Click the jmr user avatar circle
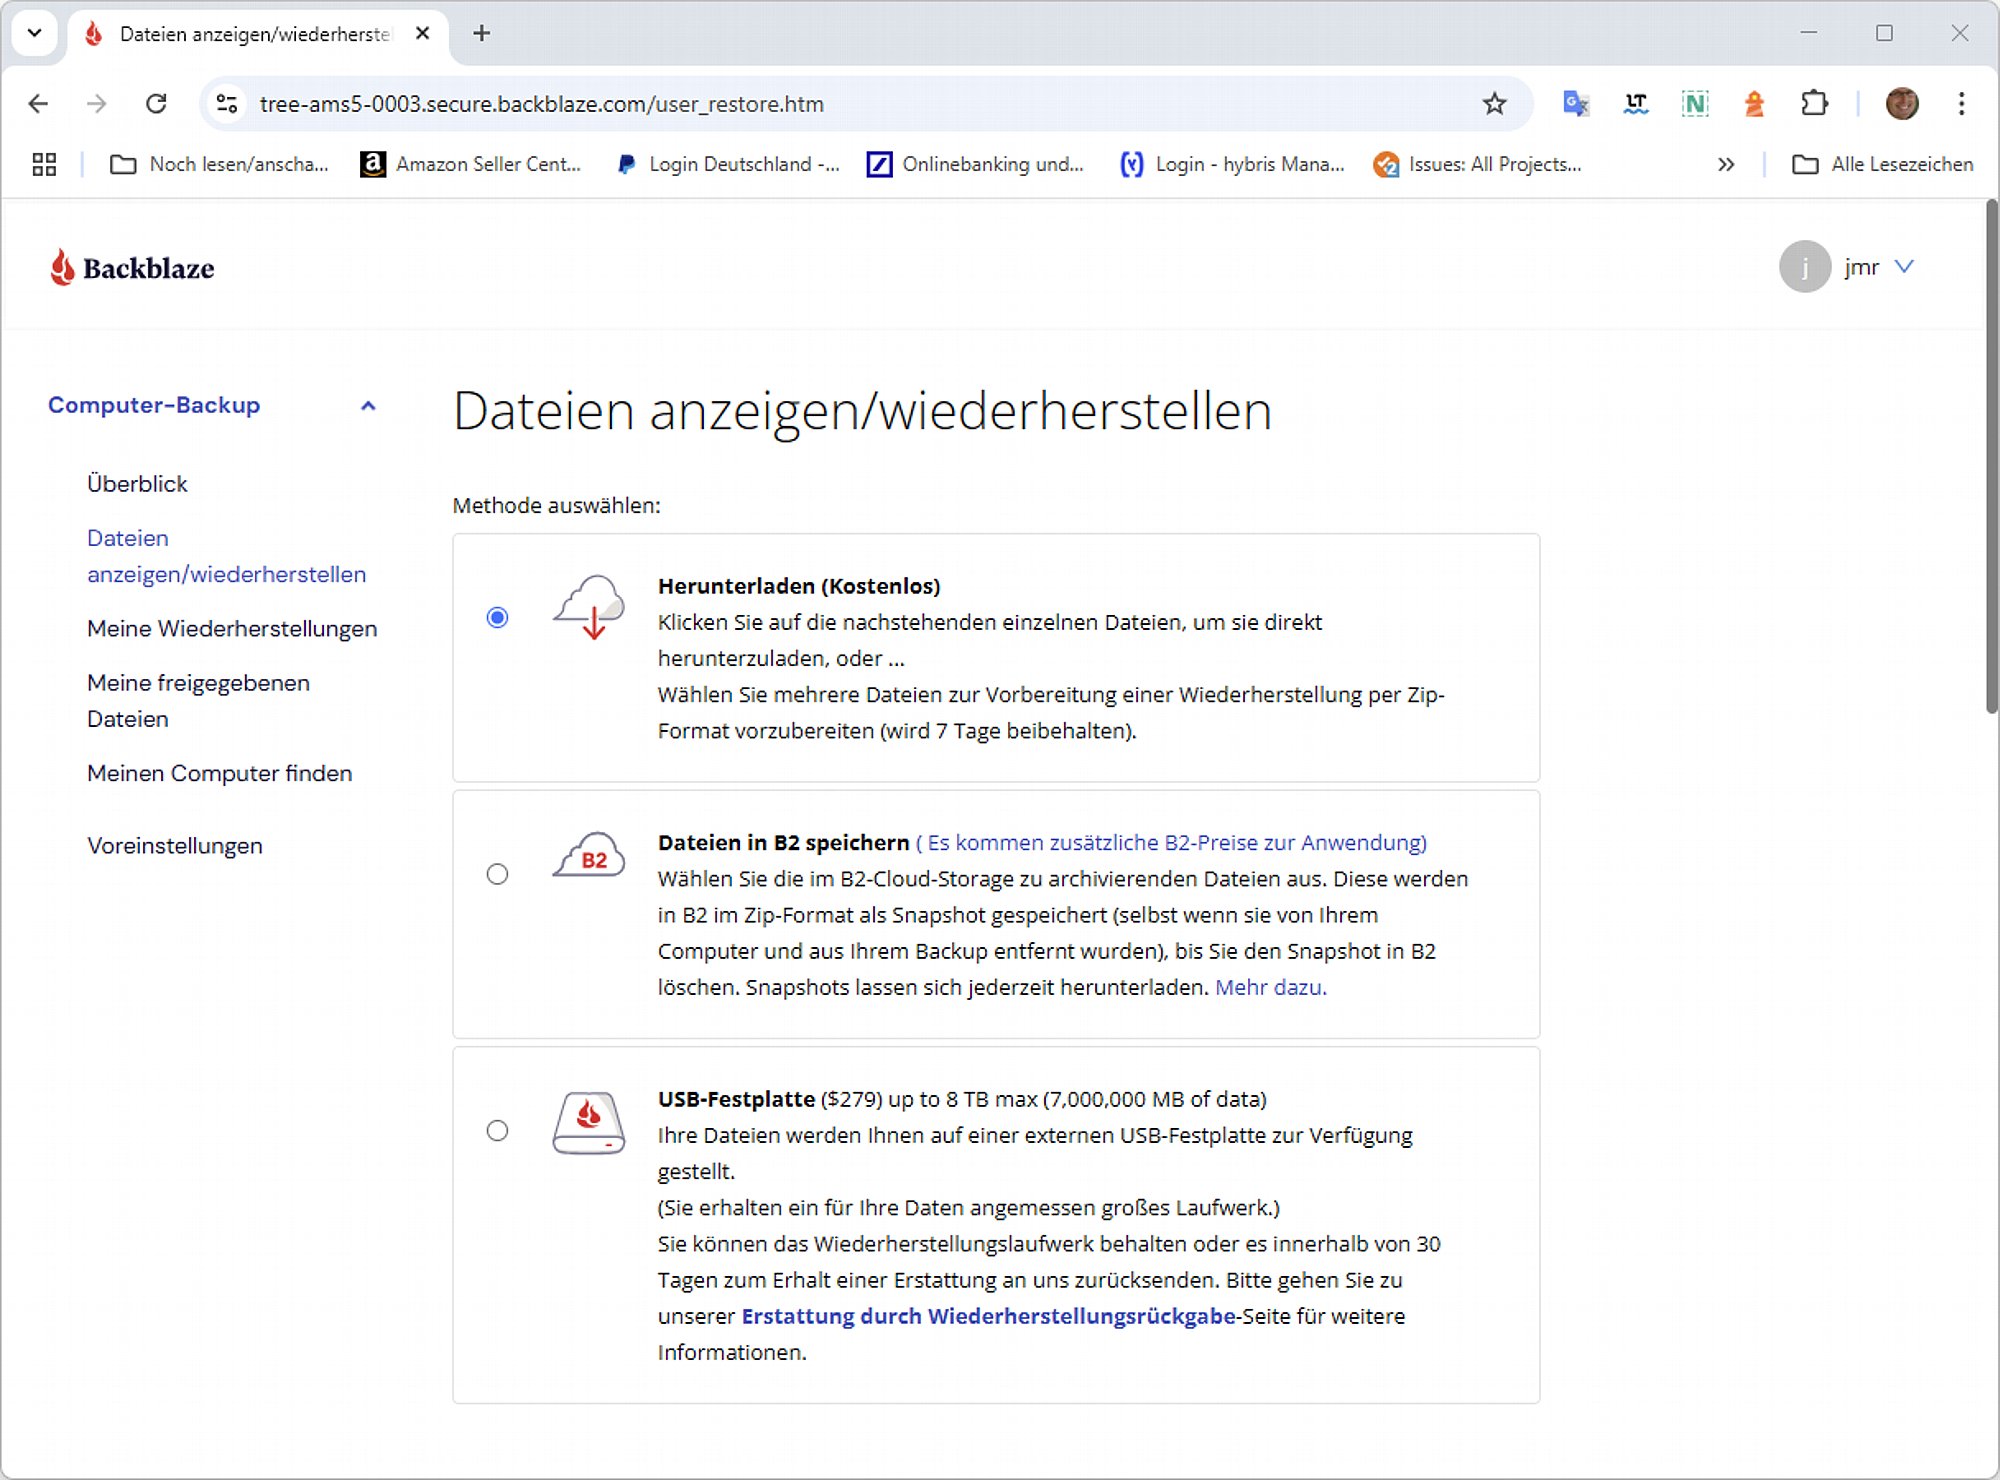Image resolution: width=2000 pixels, height=1480 pixels. tap(1805, 267)
